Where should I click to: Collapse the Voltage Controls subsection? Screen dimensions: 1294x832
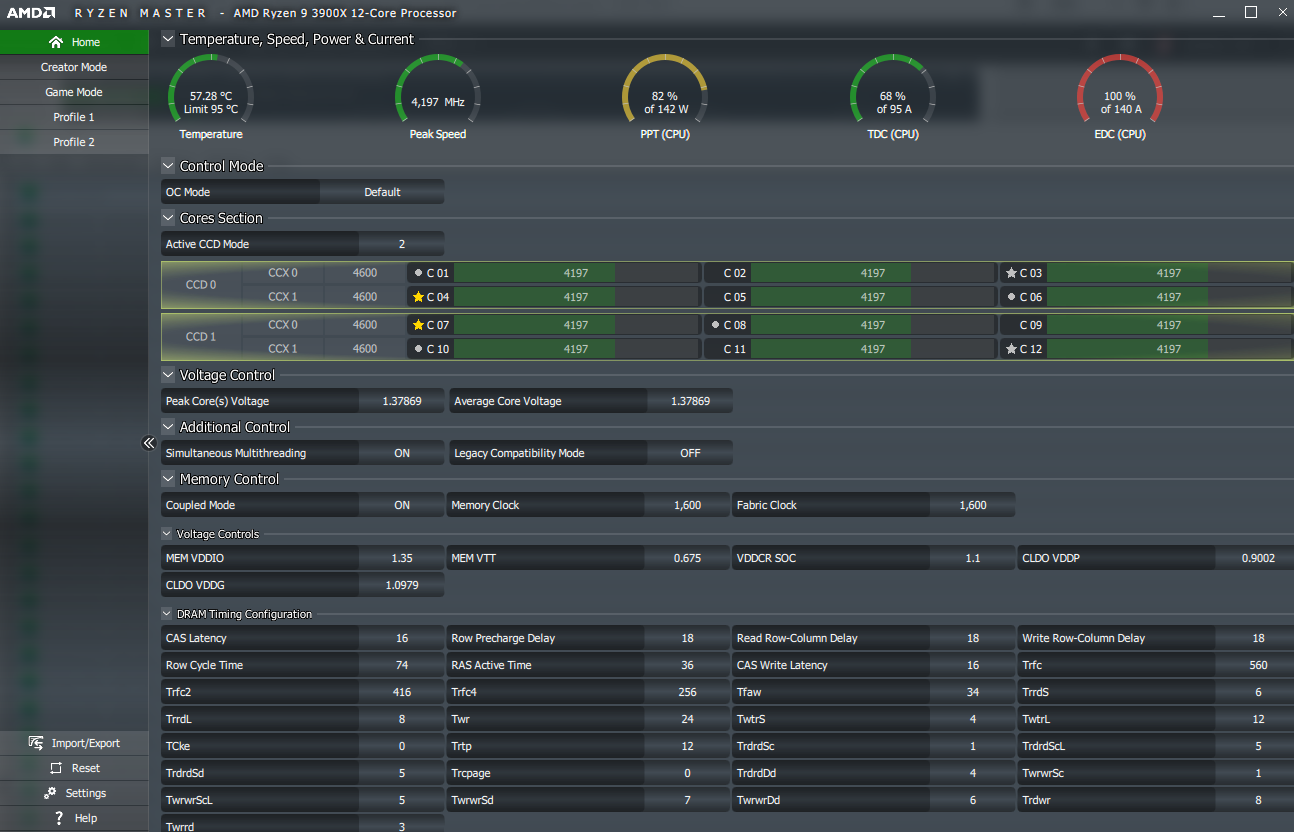(x=166, y=534)
